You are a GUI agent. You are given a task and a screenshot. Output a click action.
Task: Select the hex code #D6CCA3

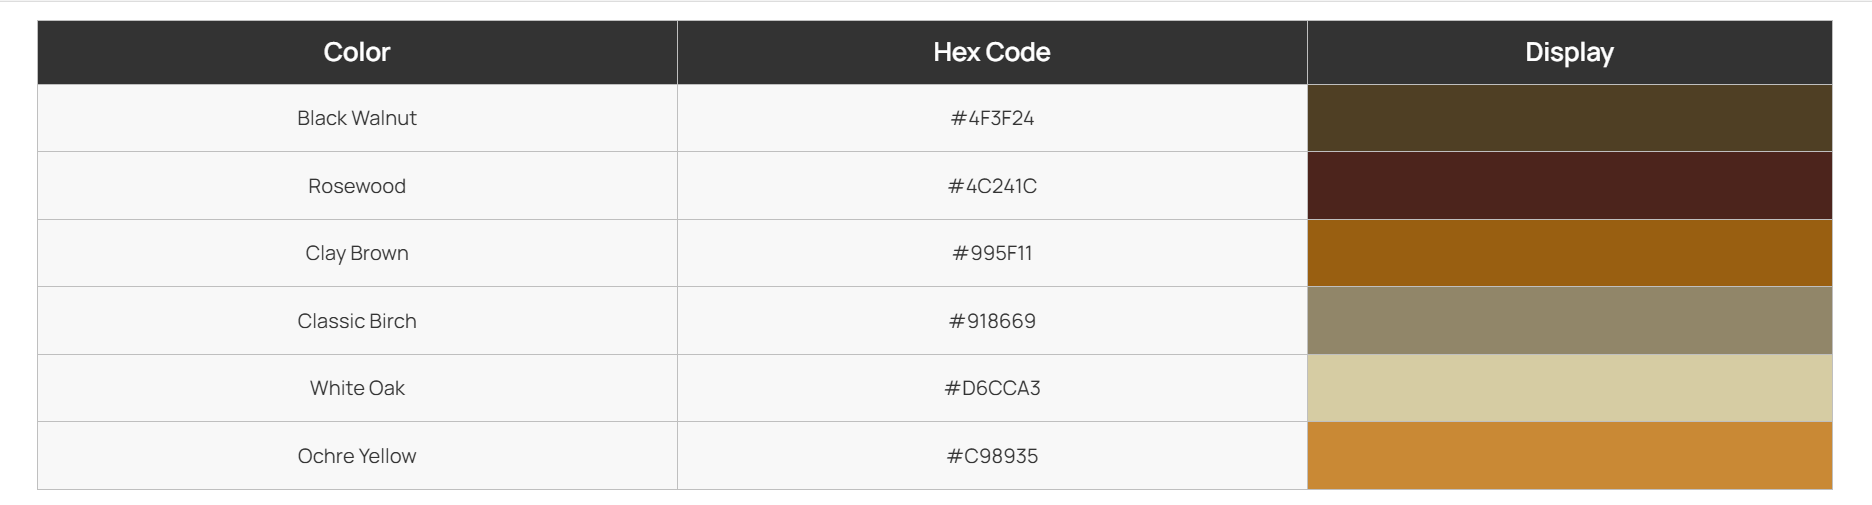pos(992,388)
